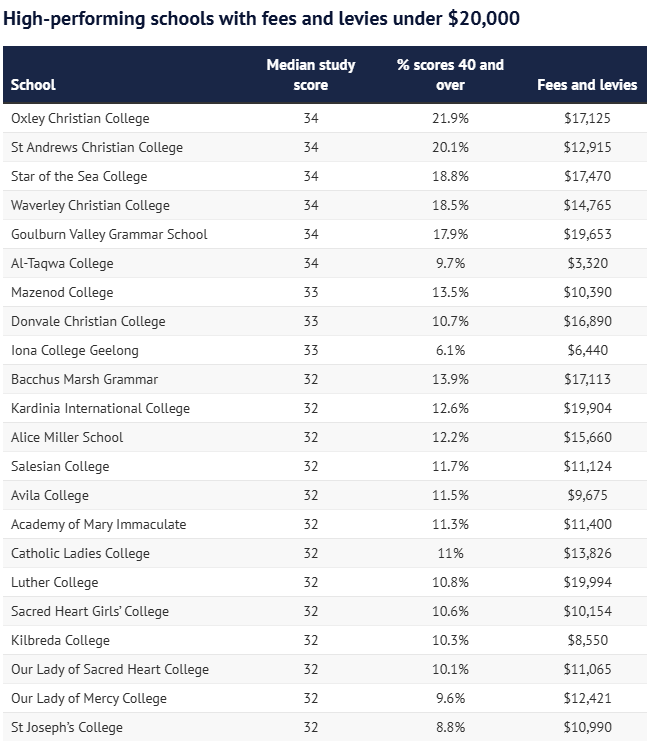Click St Joseph's College 8.8% value

(450, 728)
